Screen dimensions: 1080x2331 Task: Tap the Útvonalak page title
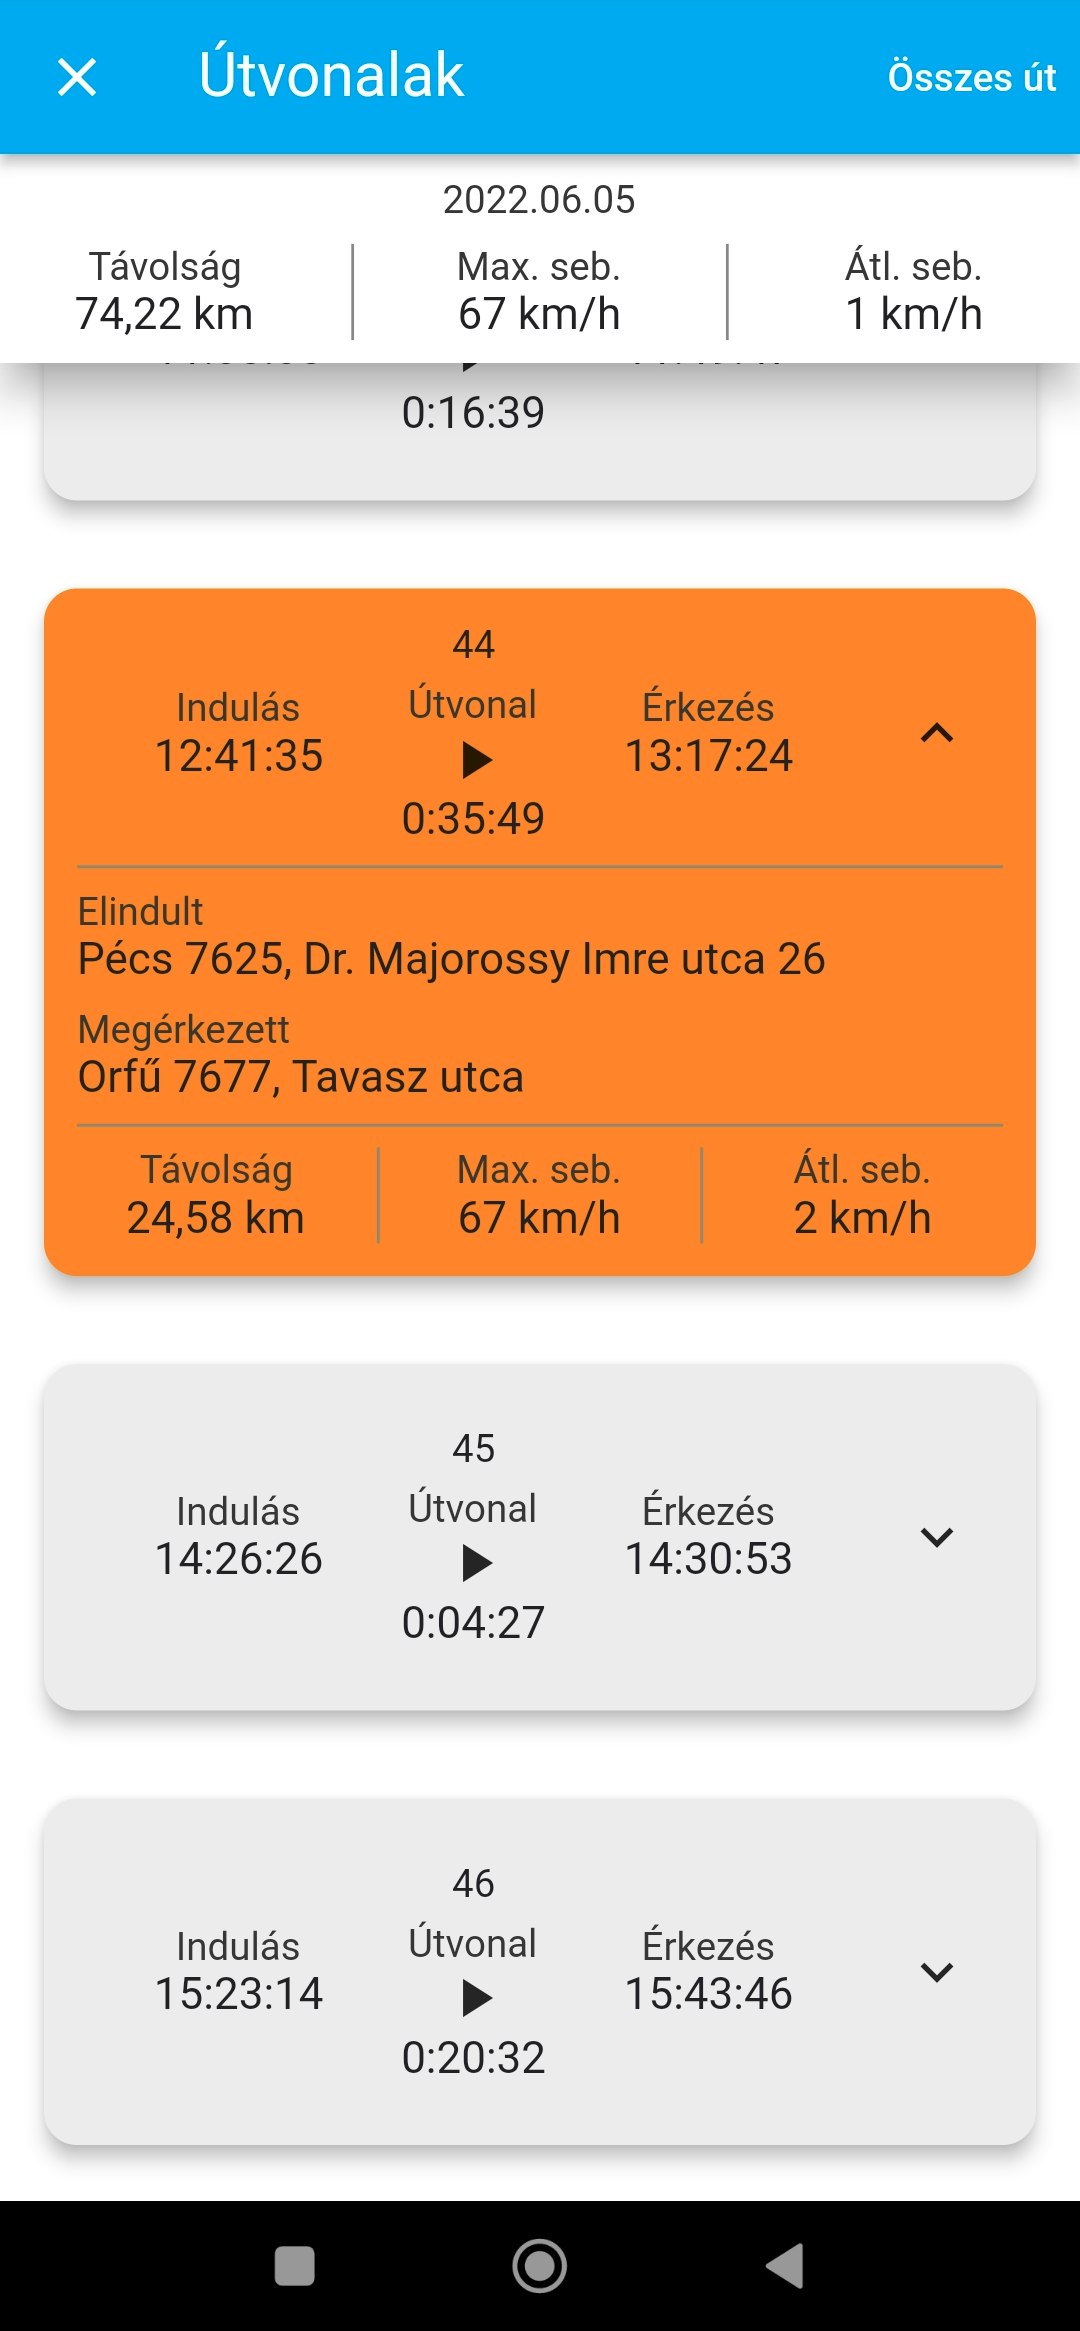[x=331, y=75]
